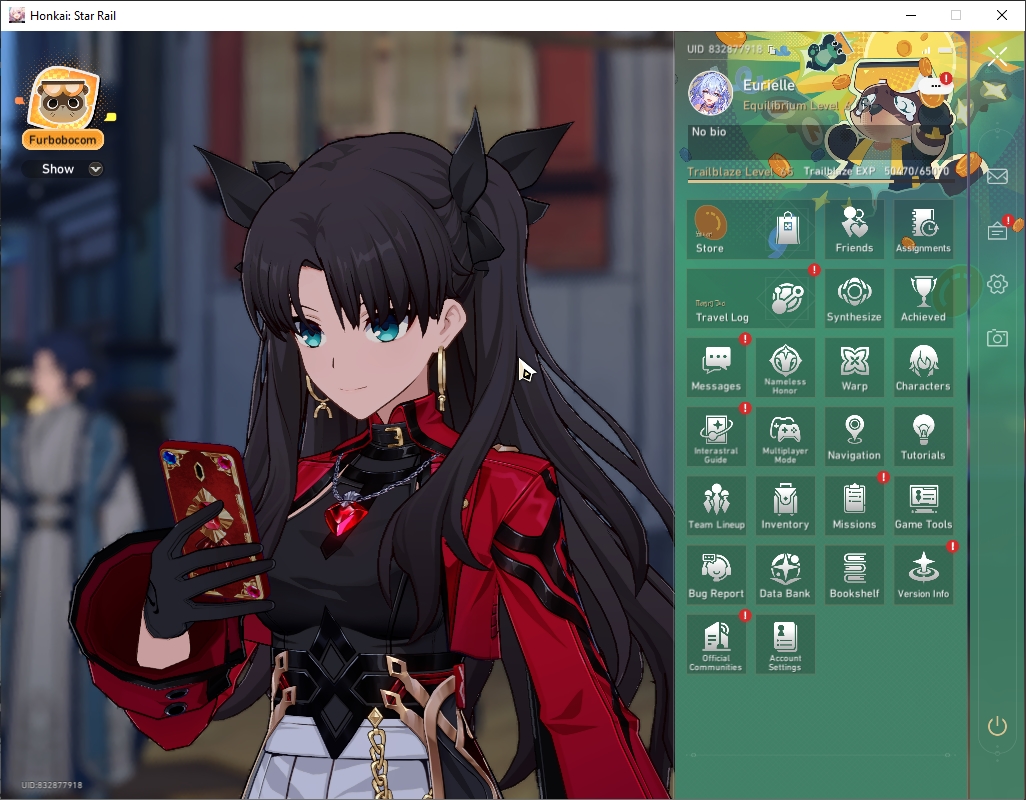Open the Characters menu
1026x800 pixels.
923,368
